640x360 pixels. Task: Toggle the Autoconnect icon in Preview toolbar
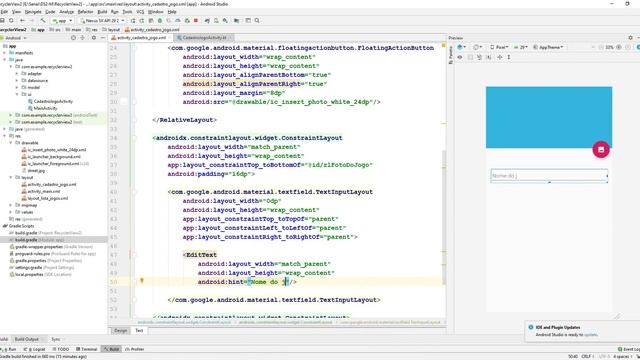[x=470, y=57]
